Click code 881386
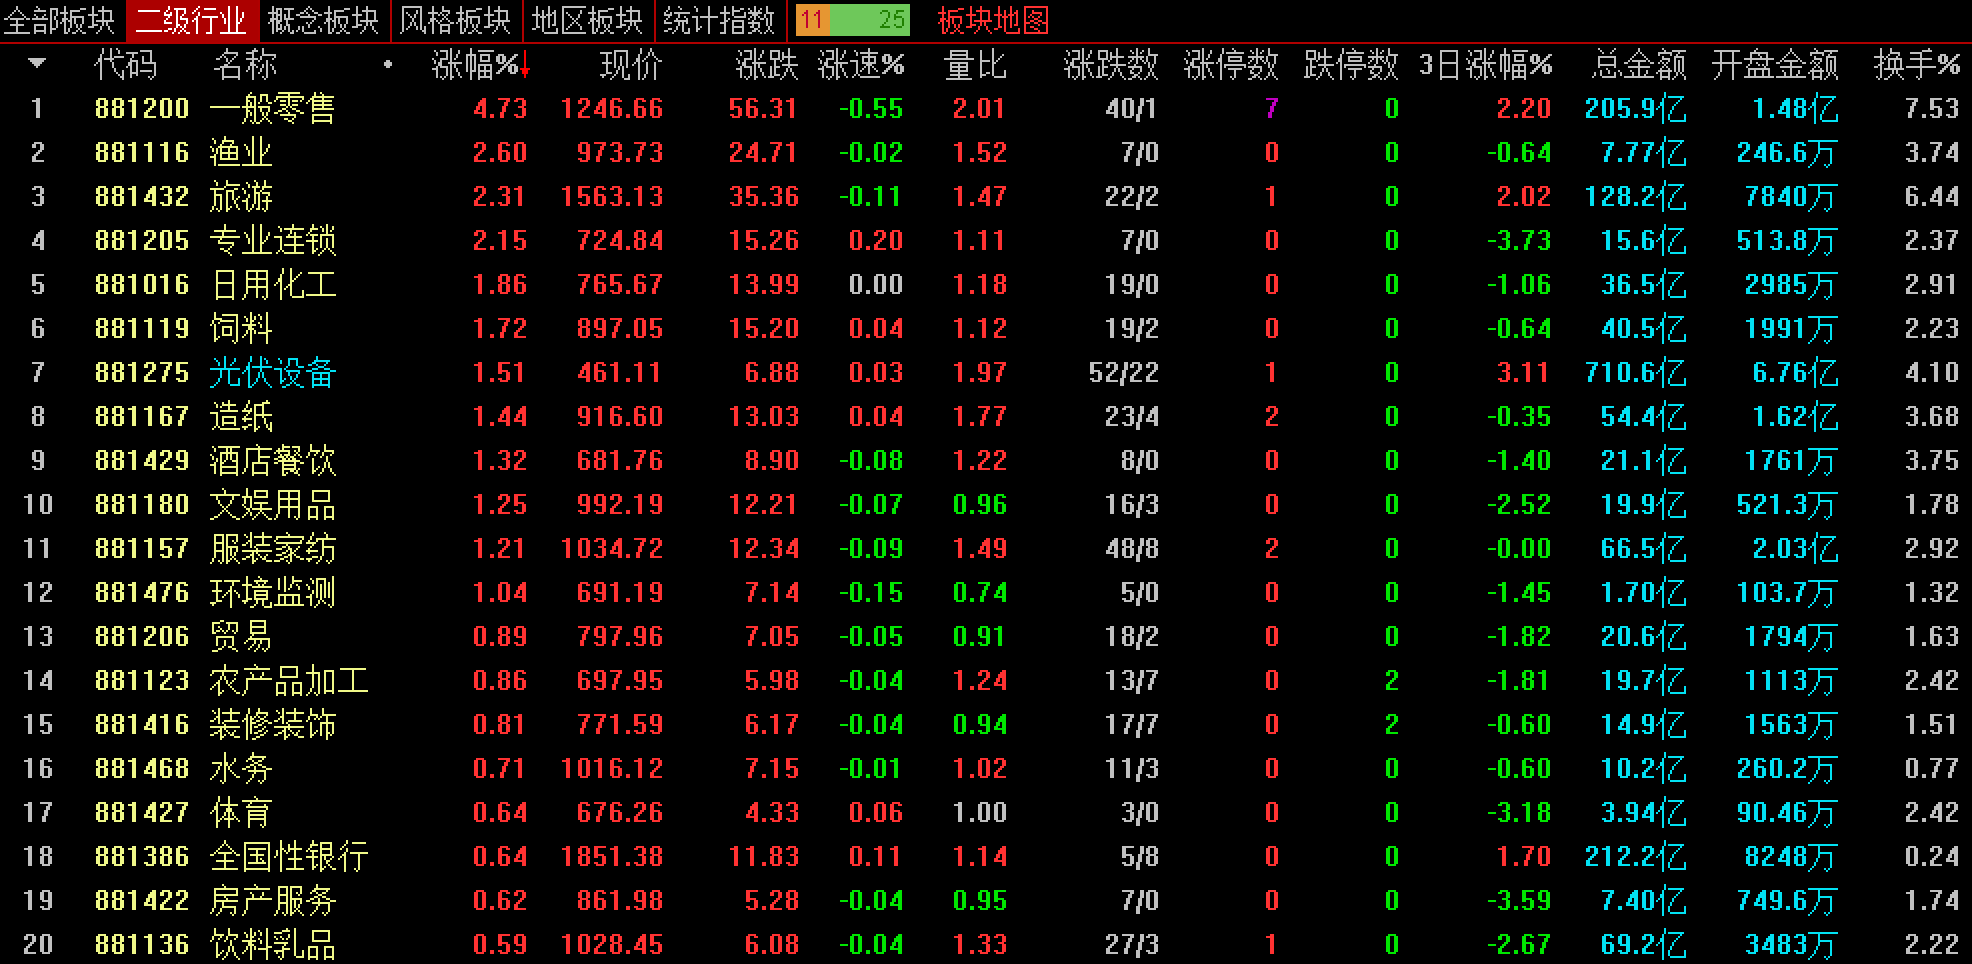 click(x=142, y=856)
